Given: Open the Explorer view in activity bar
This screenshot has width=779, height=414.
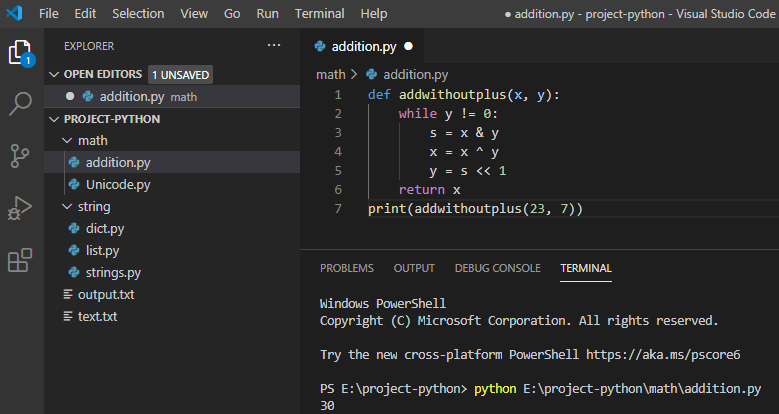Looking at the screenshot, I should click(21, 52).
